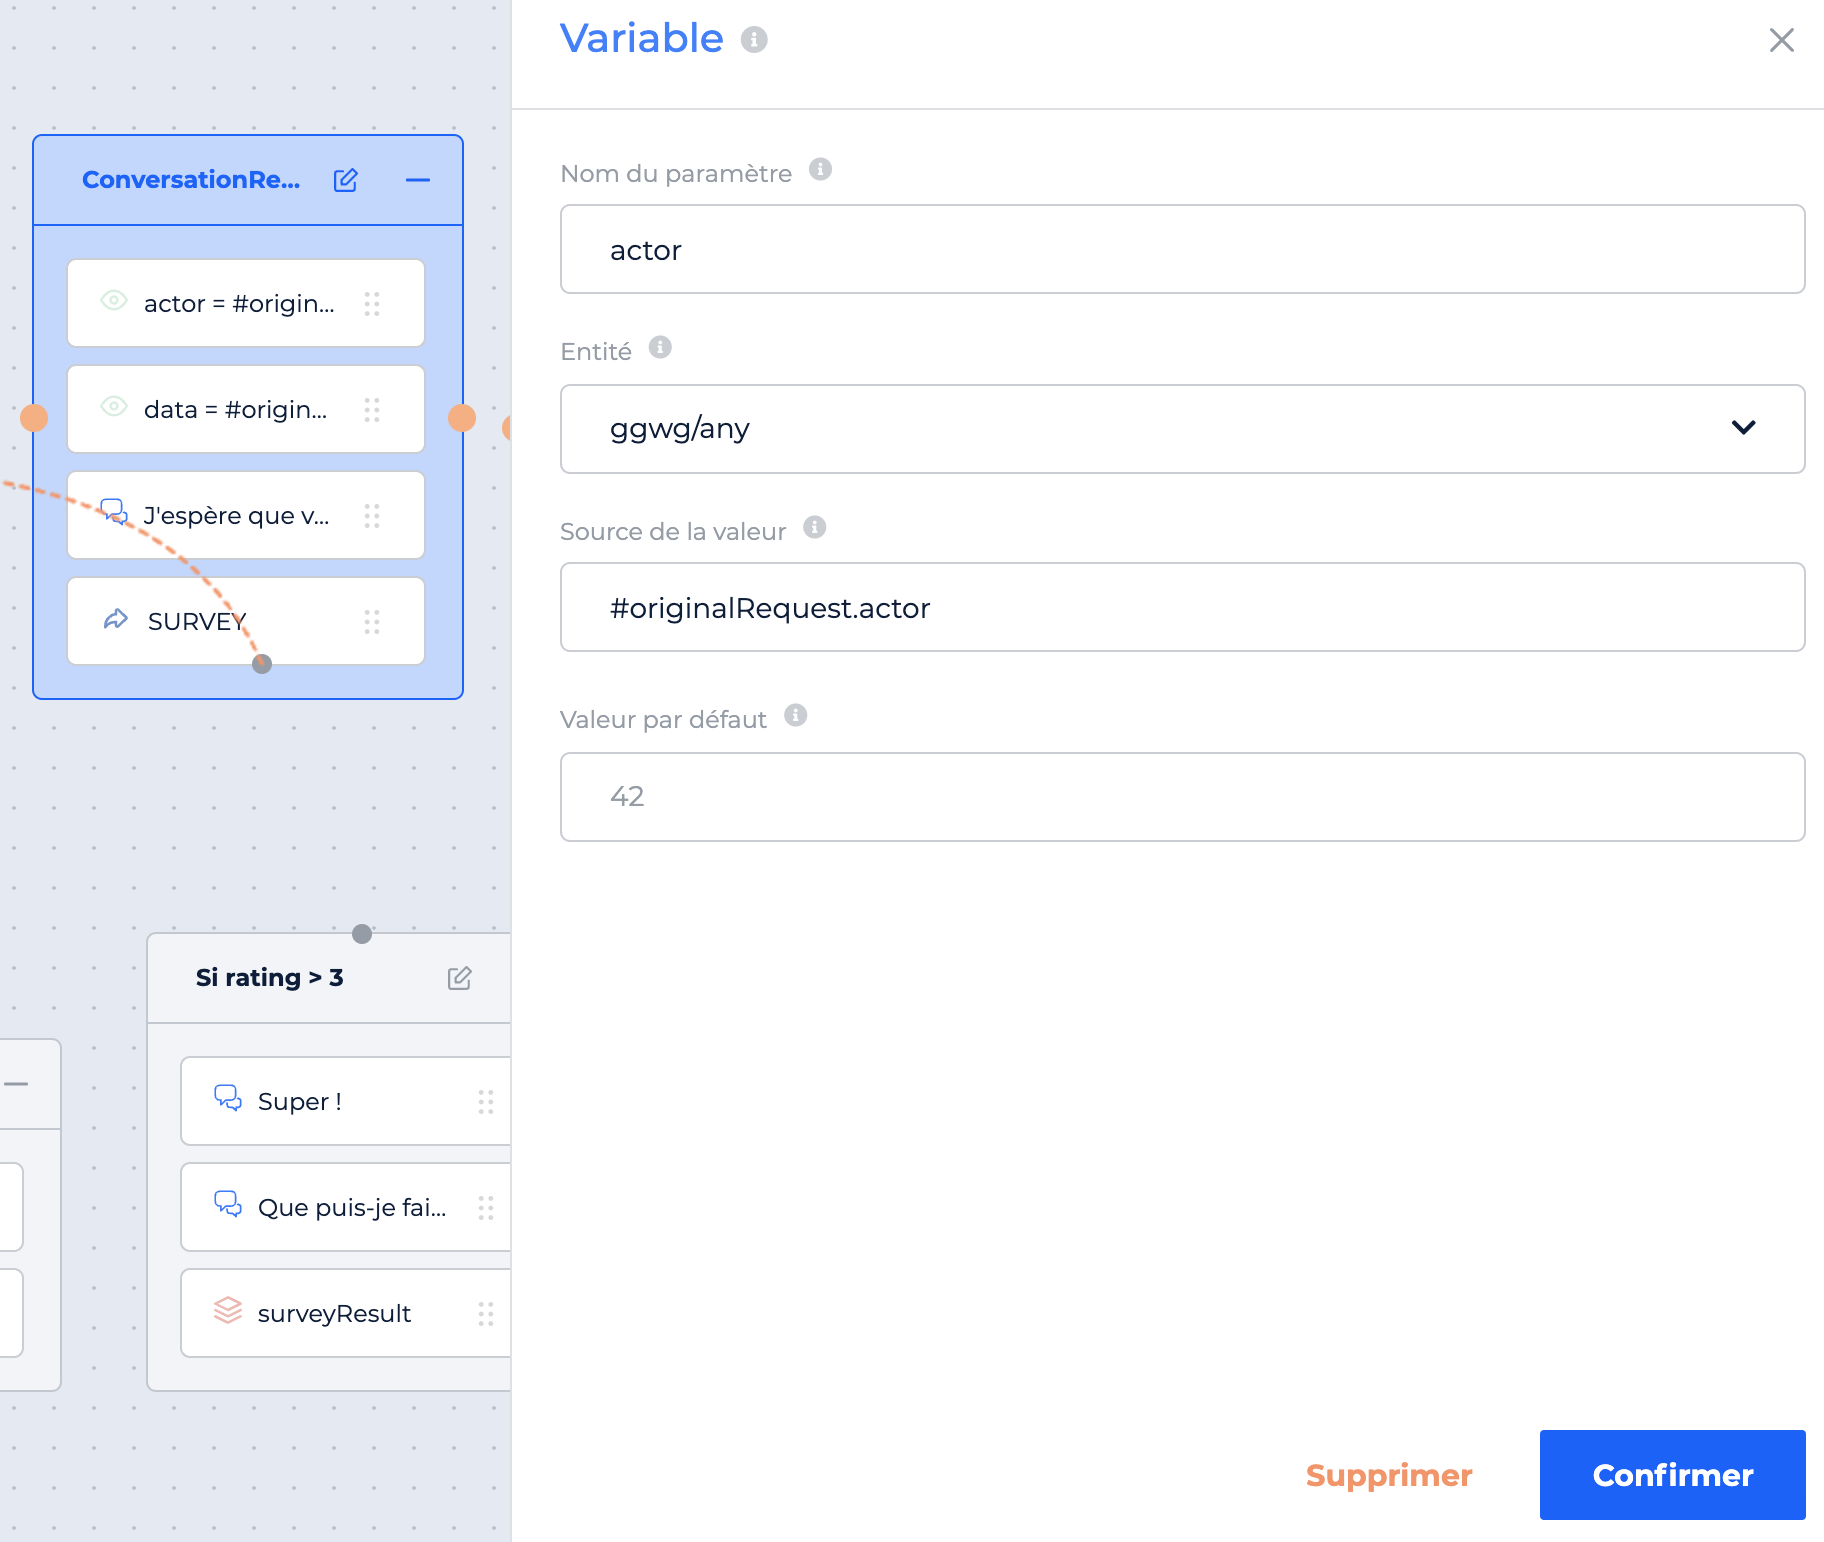Viewport: 1824px width, 1542px height.
Task: Edit the Si rating > 3 node
Action: [459, 978]
